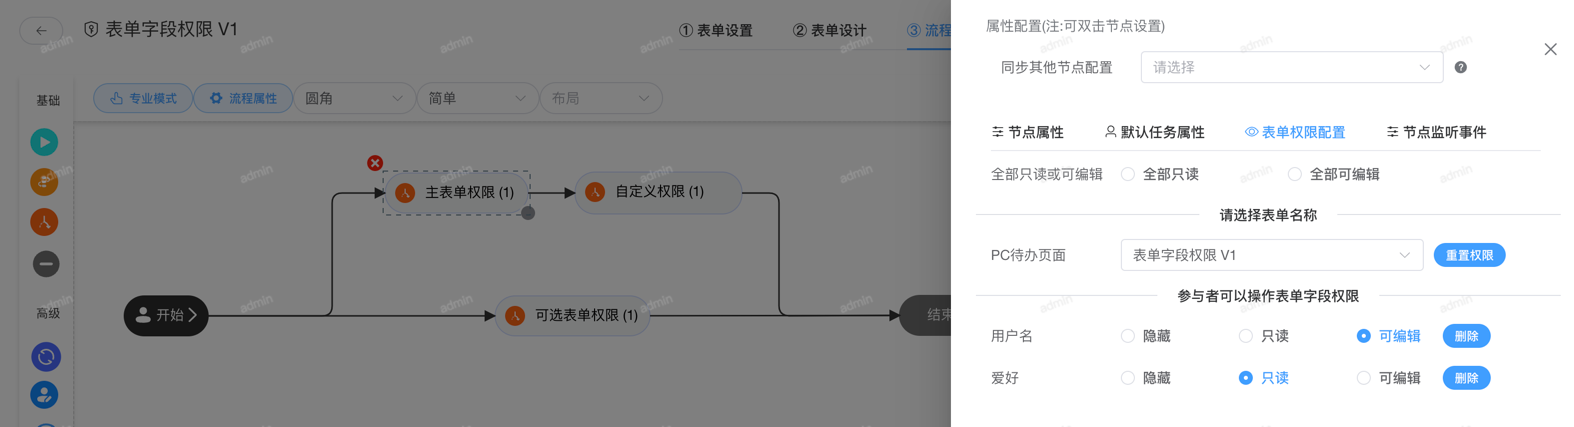Screen dimensions: 1574x427
Task: Switch to the 节点属性 tab
Action: coord(1028,132)
